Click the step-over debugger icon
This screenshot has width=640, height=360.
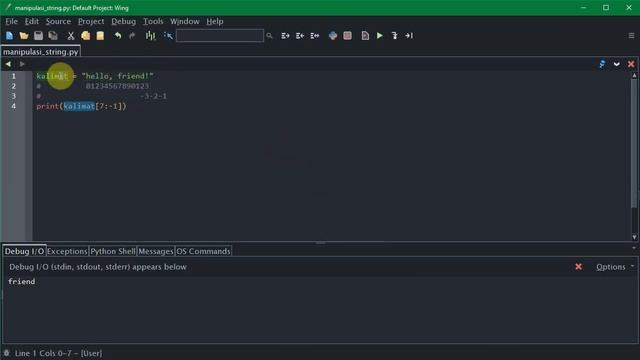tap(409, 36)
